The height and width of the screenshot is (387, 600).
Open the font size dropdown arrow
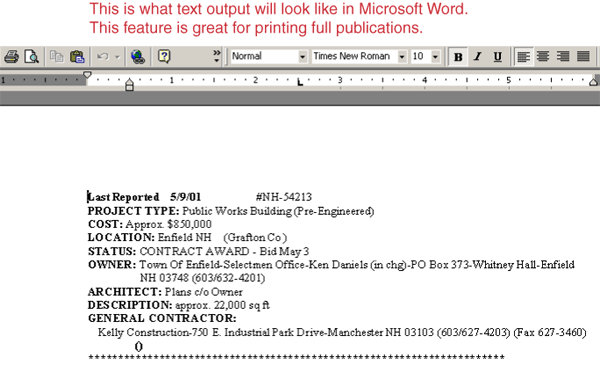click(435, 57)
